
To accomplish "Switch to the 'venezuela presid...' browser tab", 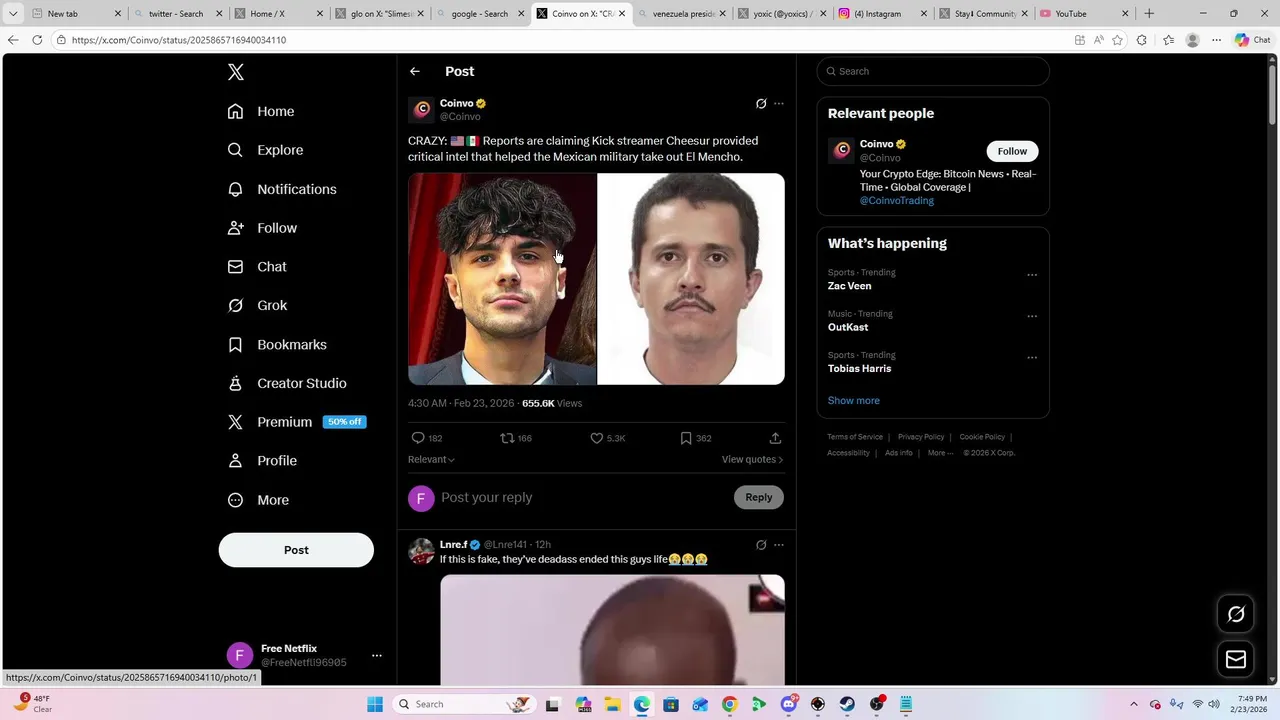I will [682, 13].
